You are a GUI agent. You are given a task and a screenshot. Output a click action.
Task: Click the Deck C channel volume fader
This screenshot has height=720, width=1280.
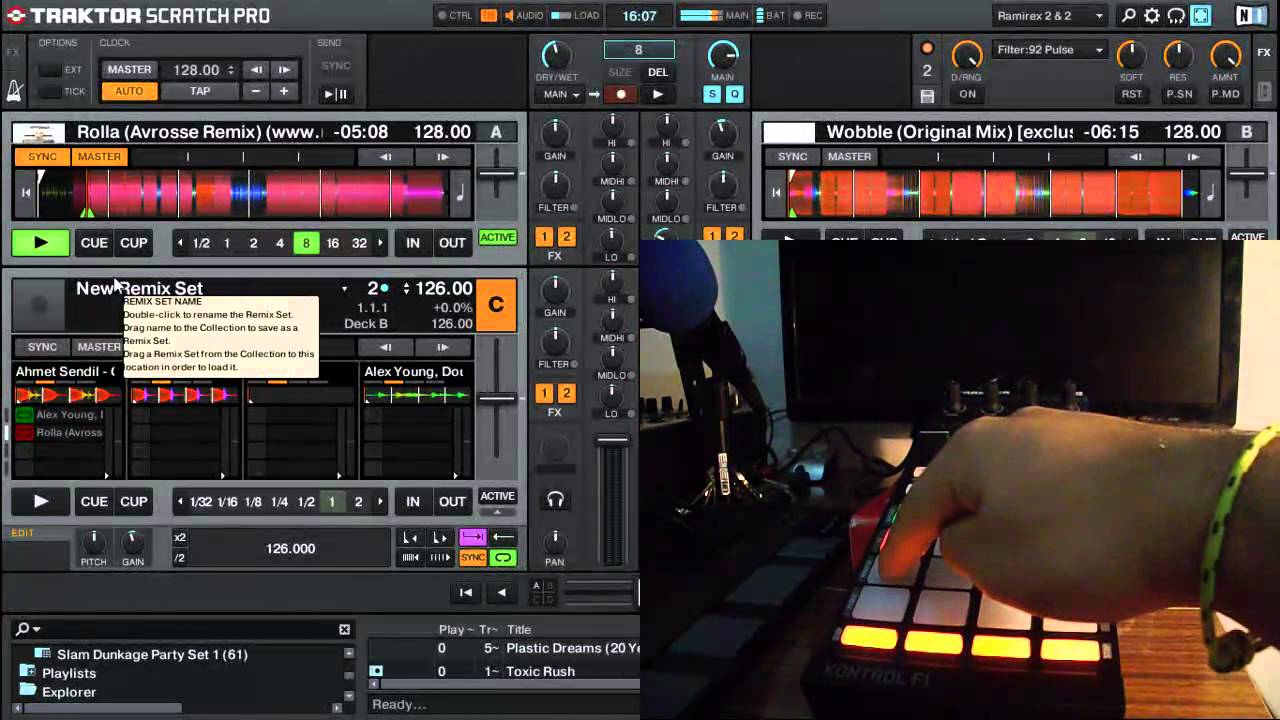click(x=612, y=440)
